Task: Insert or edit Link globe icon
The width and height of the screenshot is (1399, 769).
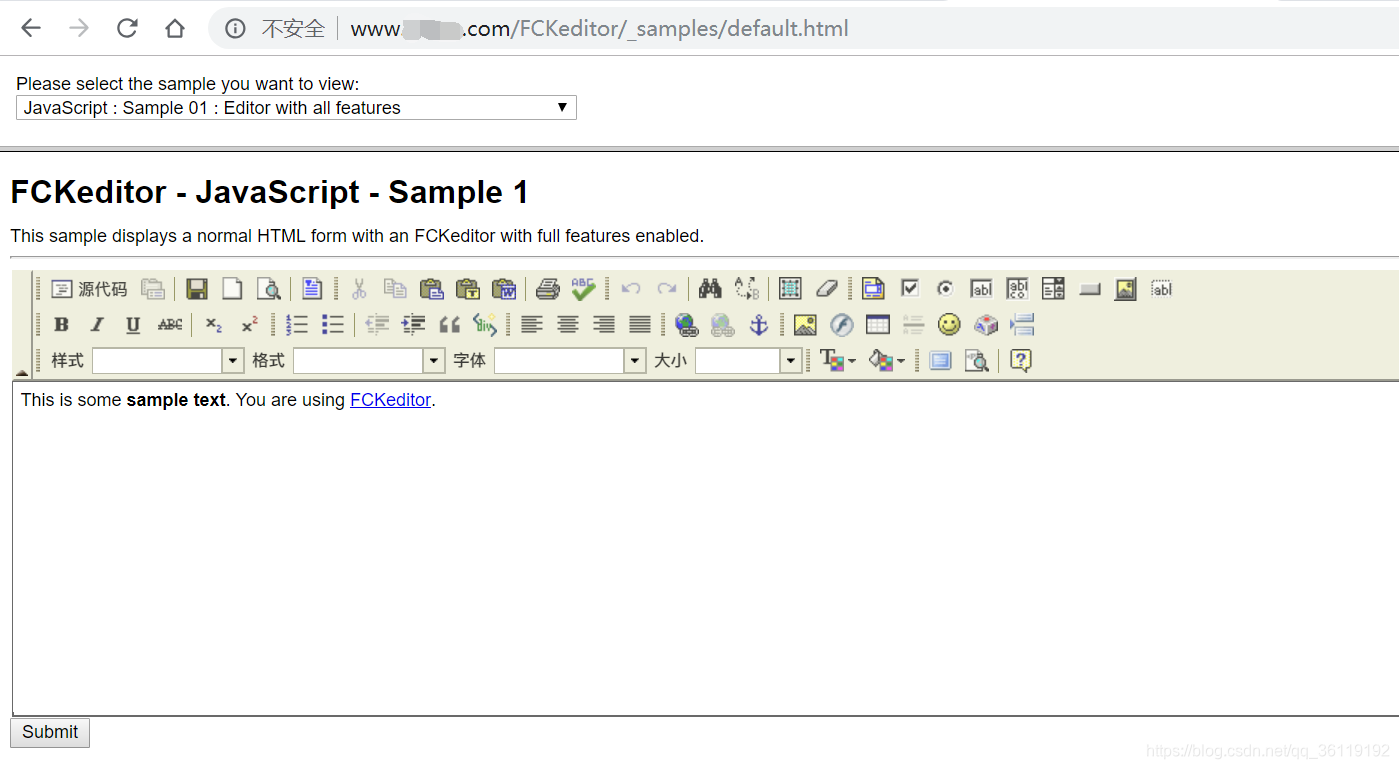Action: click(x=686, y=324)
